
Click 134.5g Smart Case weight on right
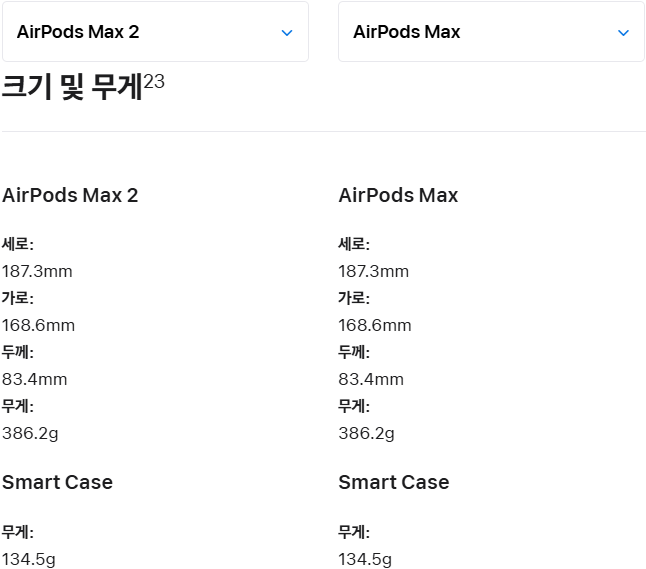pyautogui.click(x=365, y=559)
